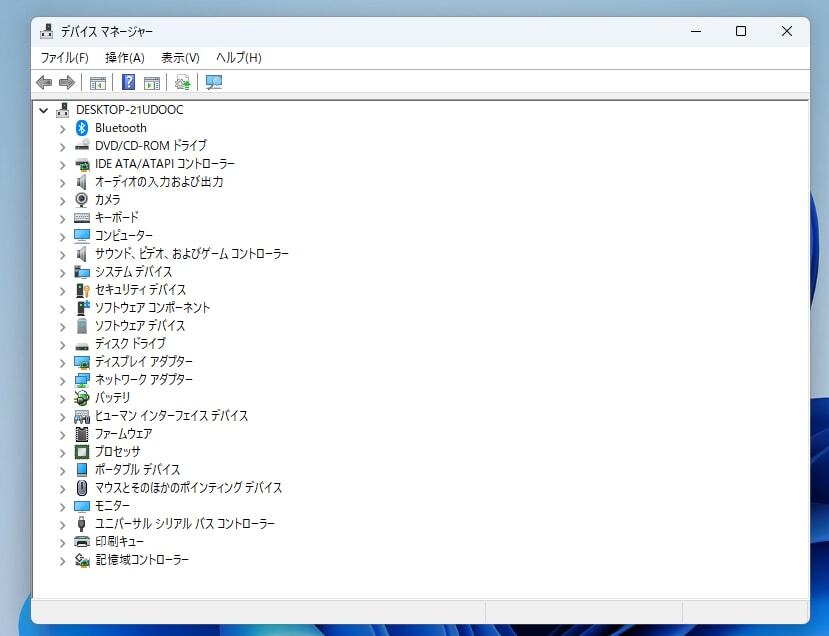This screenshot has height=636, width=829.
Task: Open the ヘルプ(H) menu
Action: (x=238, y=58)
